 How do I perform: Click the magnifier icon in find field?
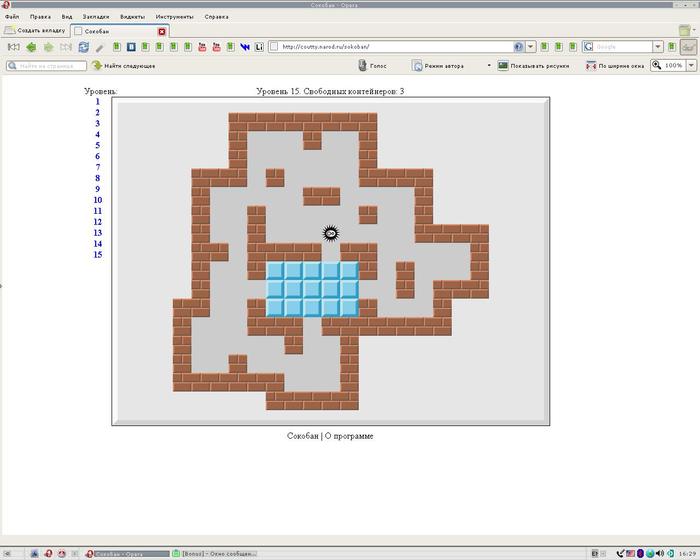pos(12,66)
